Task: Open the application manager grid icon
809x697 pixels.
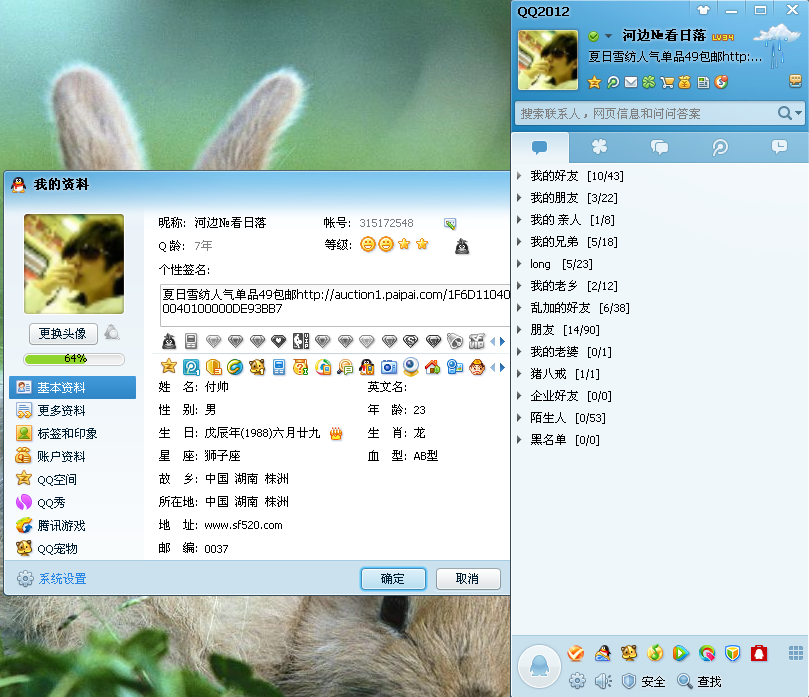Action: 796,653
